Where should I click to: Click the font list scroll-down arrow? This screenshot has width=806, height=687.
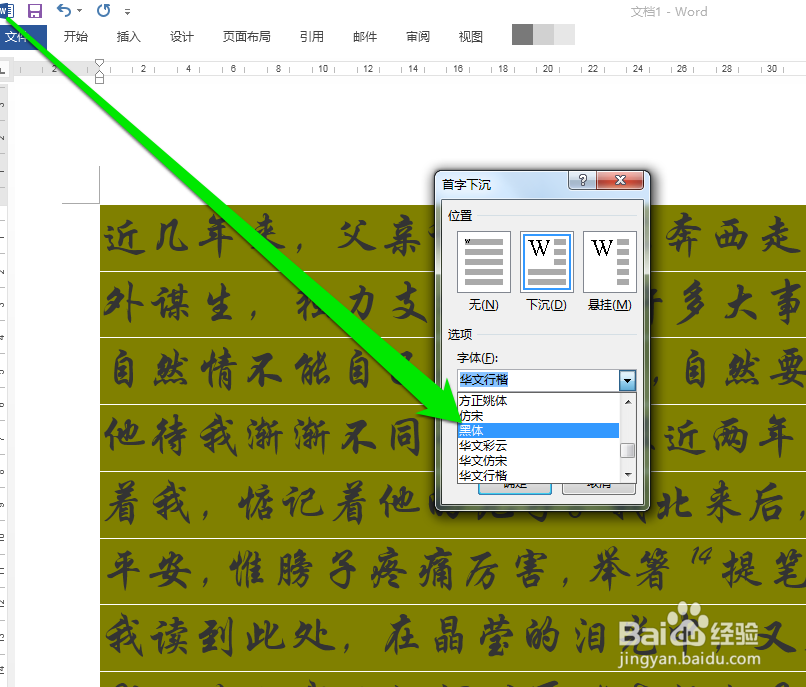coord(627,474)
